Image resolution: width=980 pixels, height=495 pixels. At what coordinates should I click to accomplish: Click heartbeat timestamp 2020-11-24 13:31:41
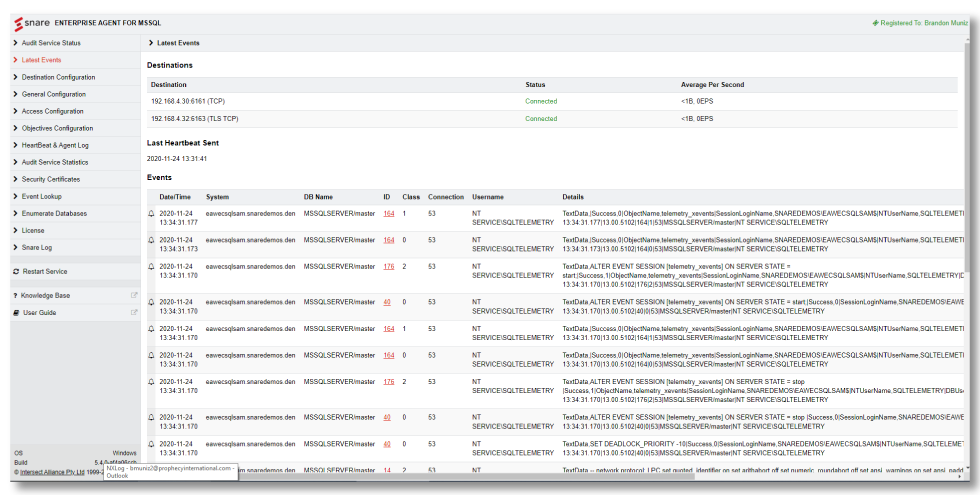[177, 159]
